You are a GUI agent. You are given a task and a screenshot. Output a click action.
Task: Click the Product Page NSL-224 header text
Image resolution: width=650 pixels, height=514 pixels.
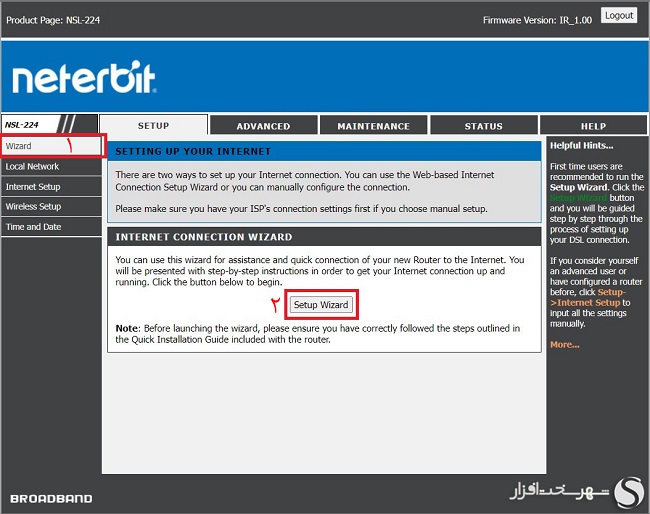pyautogui.click(x=53, y=19)
